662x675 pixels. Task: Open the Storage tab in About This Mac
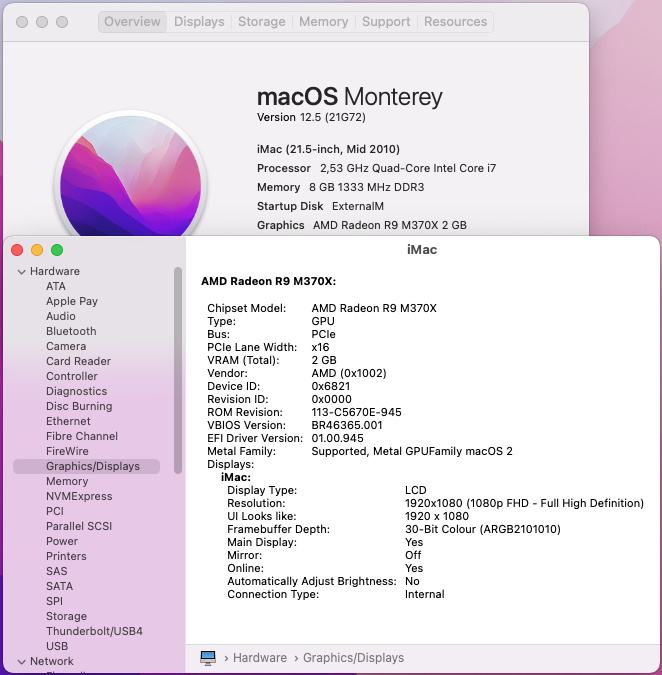click(262, 22)
